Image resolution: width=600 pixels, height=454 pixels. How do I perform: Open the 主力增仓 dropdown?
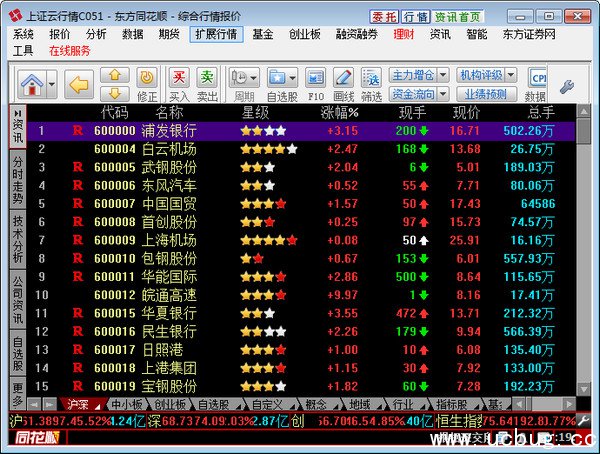click(416, 75)
